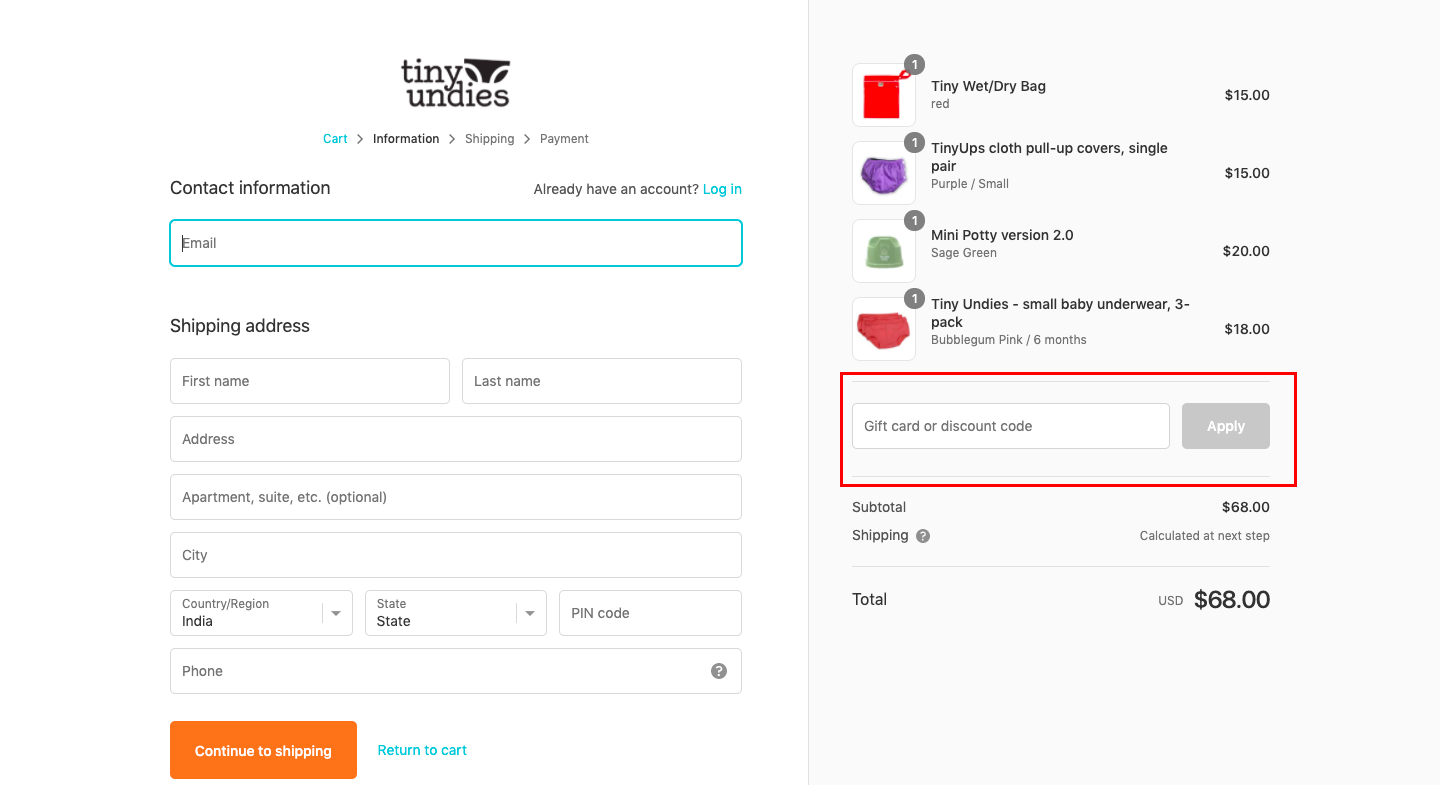Click the Purple / Small variant text
Viewport: 1440px width, 785px height.
point(970,184)
